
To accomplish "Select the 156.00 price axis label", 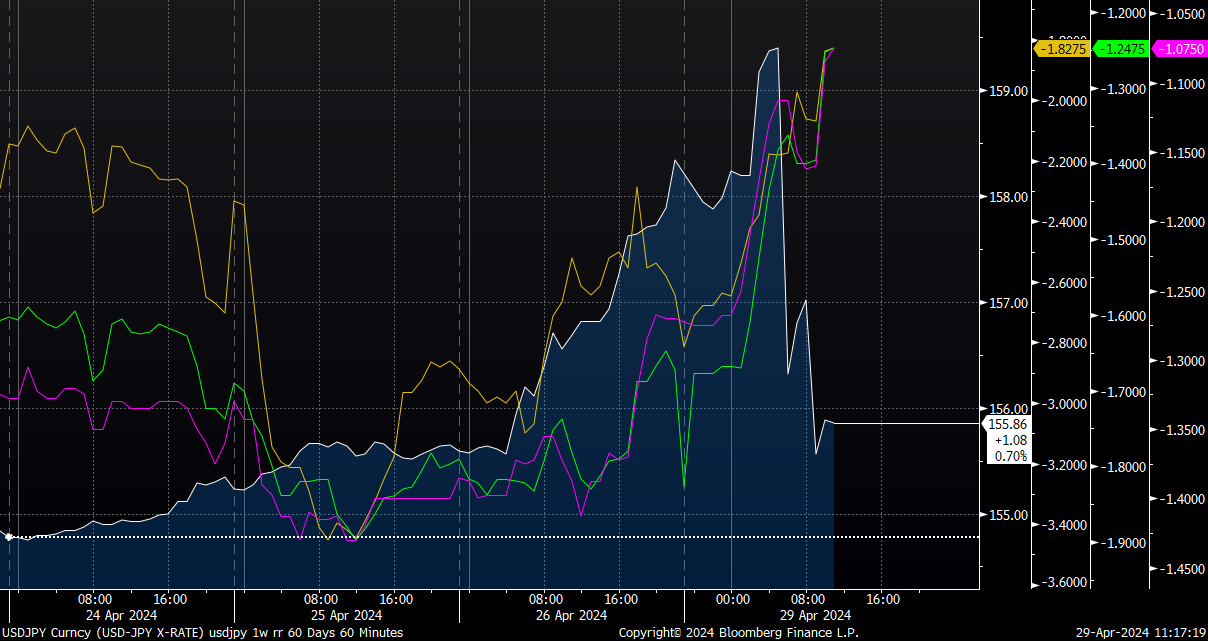I will (x=1008, y=408).
